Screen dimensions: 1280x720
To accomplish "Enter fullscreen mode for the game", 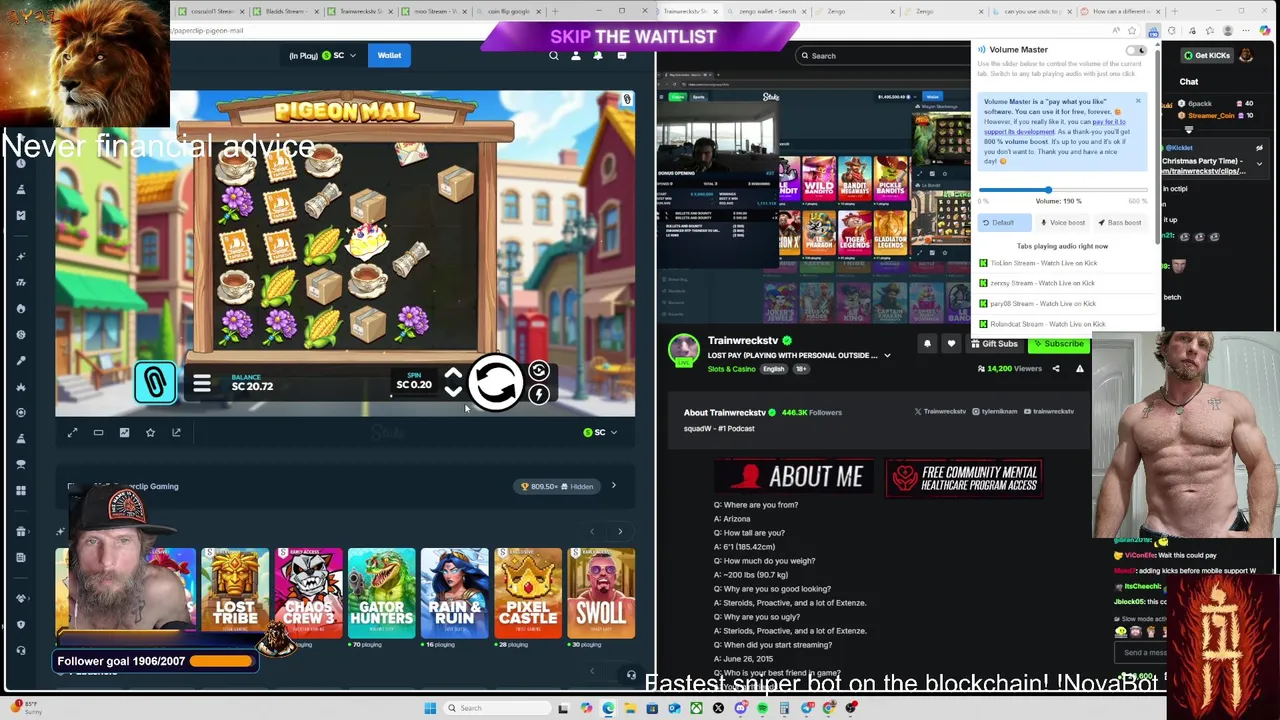I will click(72, 433).
